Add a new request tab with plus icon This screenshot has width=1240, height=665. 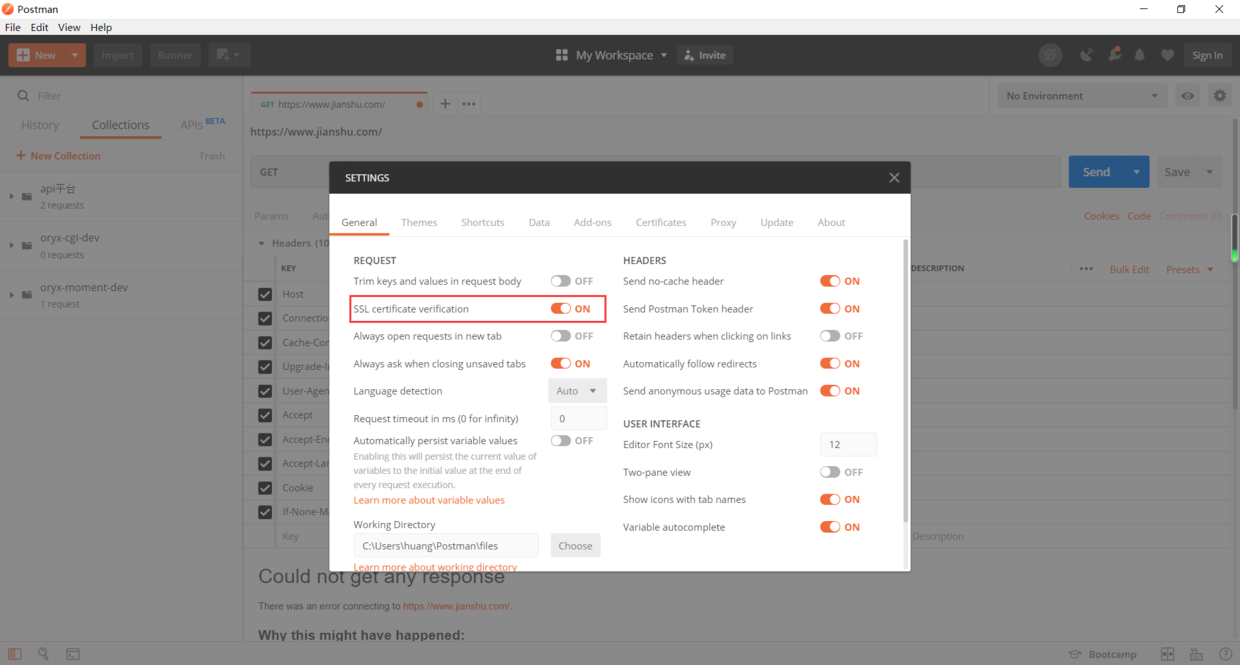(x=445, y=104)
